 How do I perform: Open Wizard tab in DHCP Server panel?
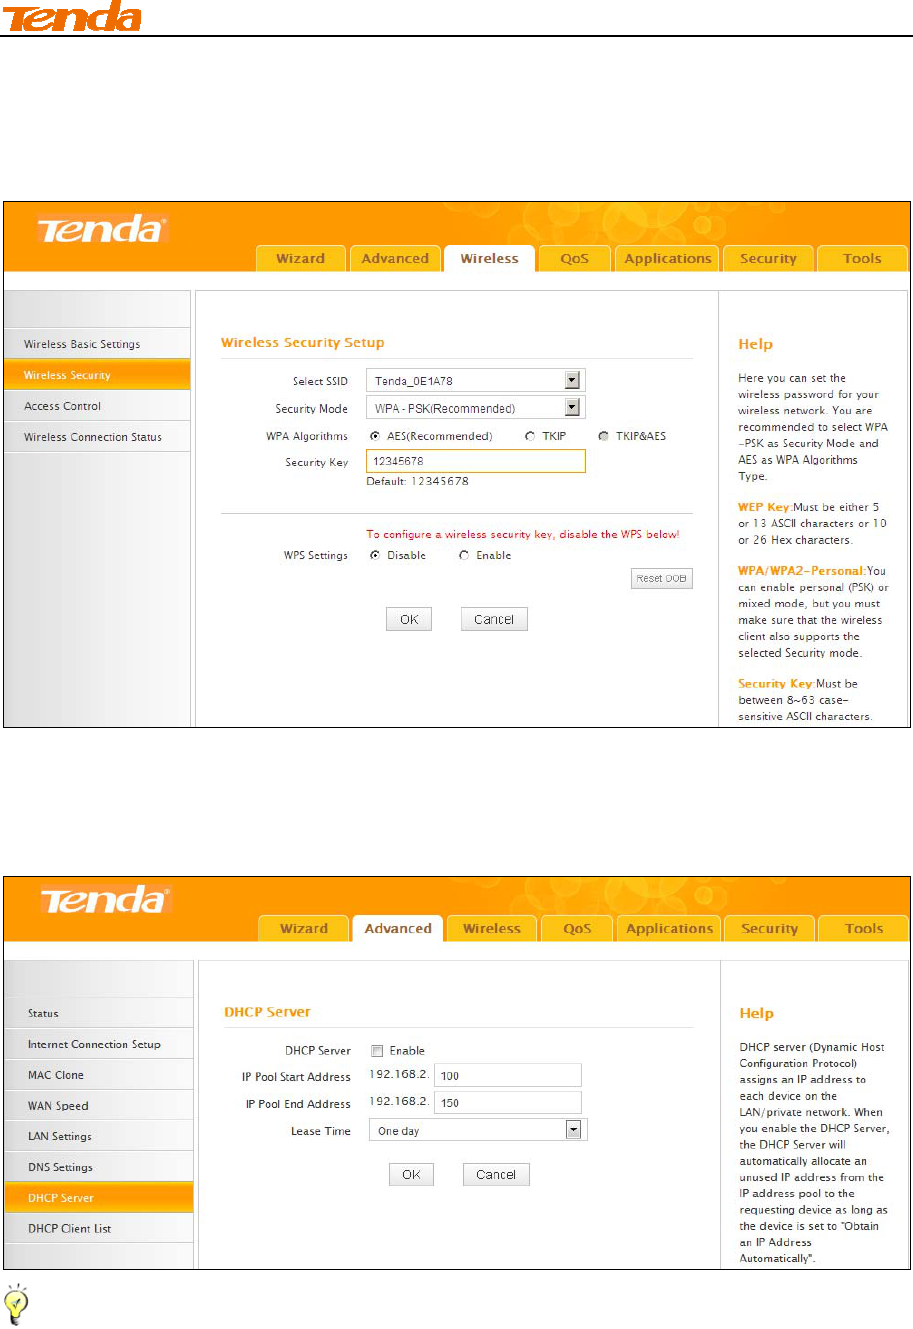(x=304, y=928)
